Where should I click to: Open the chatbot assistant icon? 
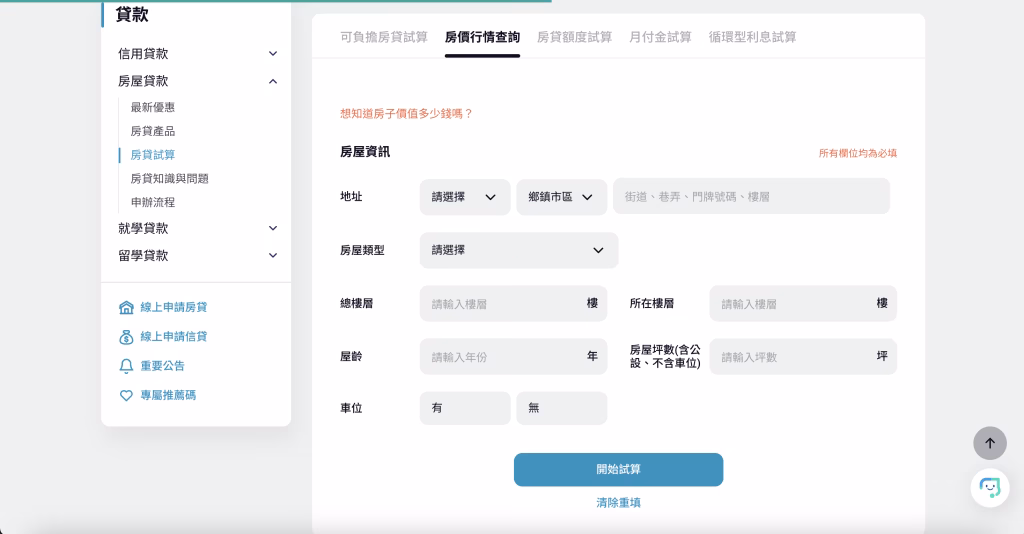point(990,488)
